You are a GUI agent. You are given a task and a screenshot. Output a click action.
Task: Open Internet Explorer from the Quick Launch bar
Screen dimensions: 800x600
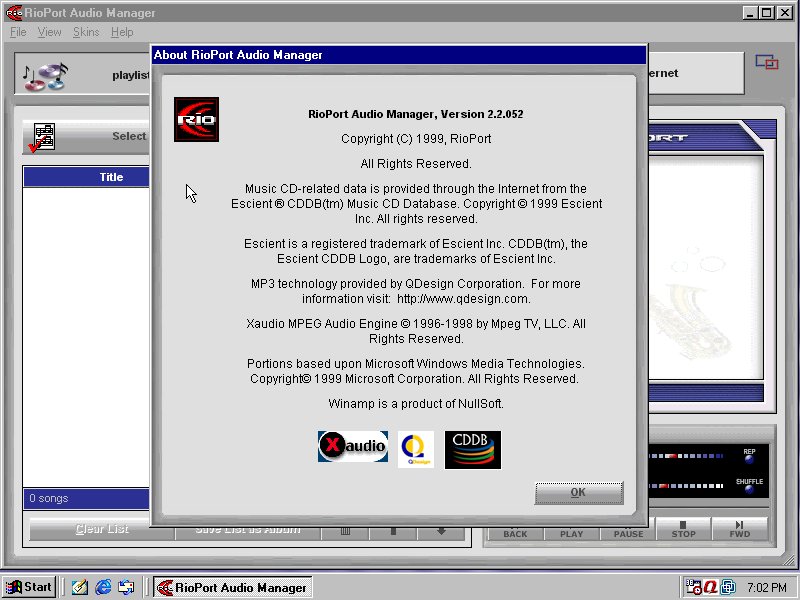click(x=103, y=587)
